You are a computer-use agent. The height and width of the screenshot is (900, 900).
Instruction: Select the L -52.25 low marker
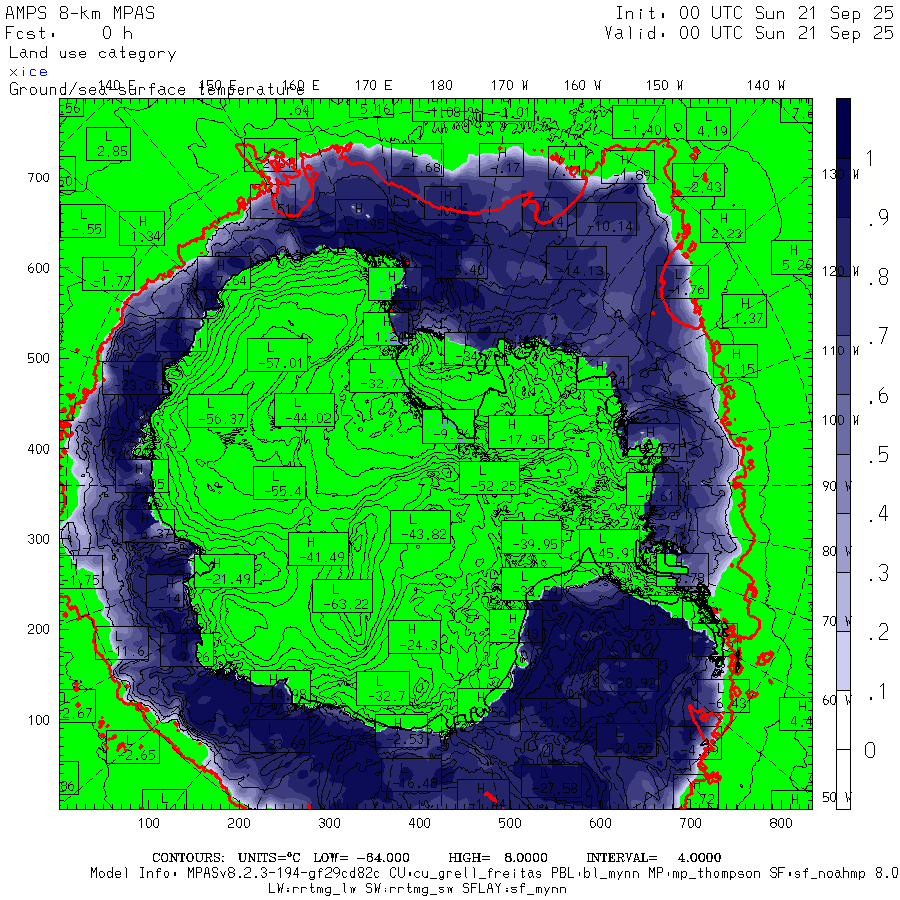coord(489,477)
